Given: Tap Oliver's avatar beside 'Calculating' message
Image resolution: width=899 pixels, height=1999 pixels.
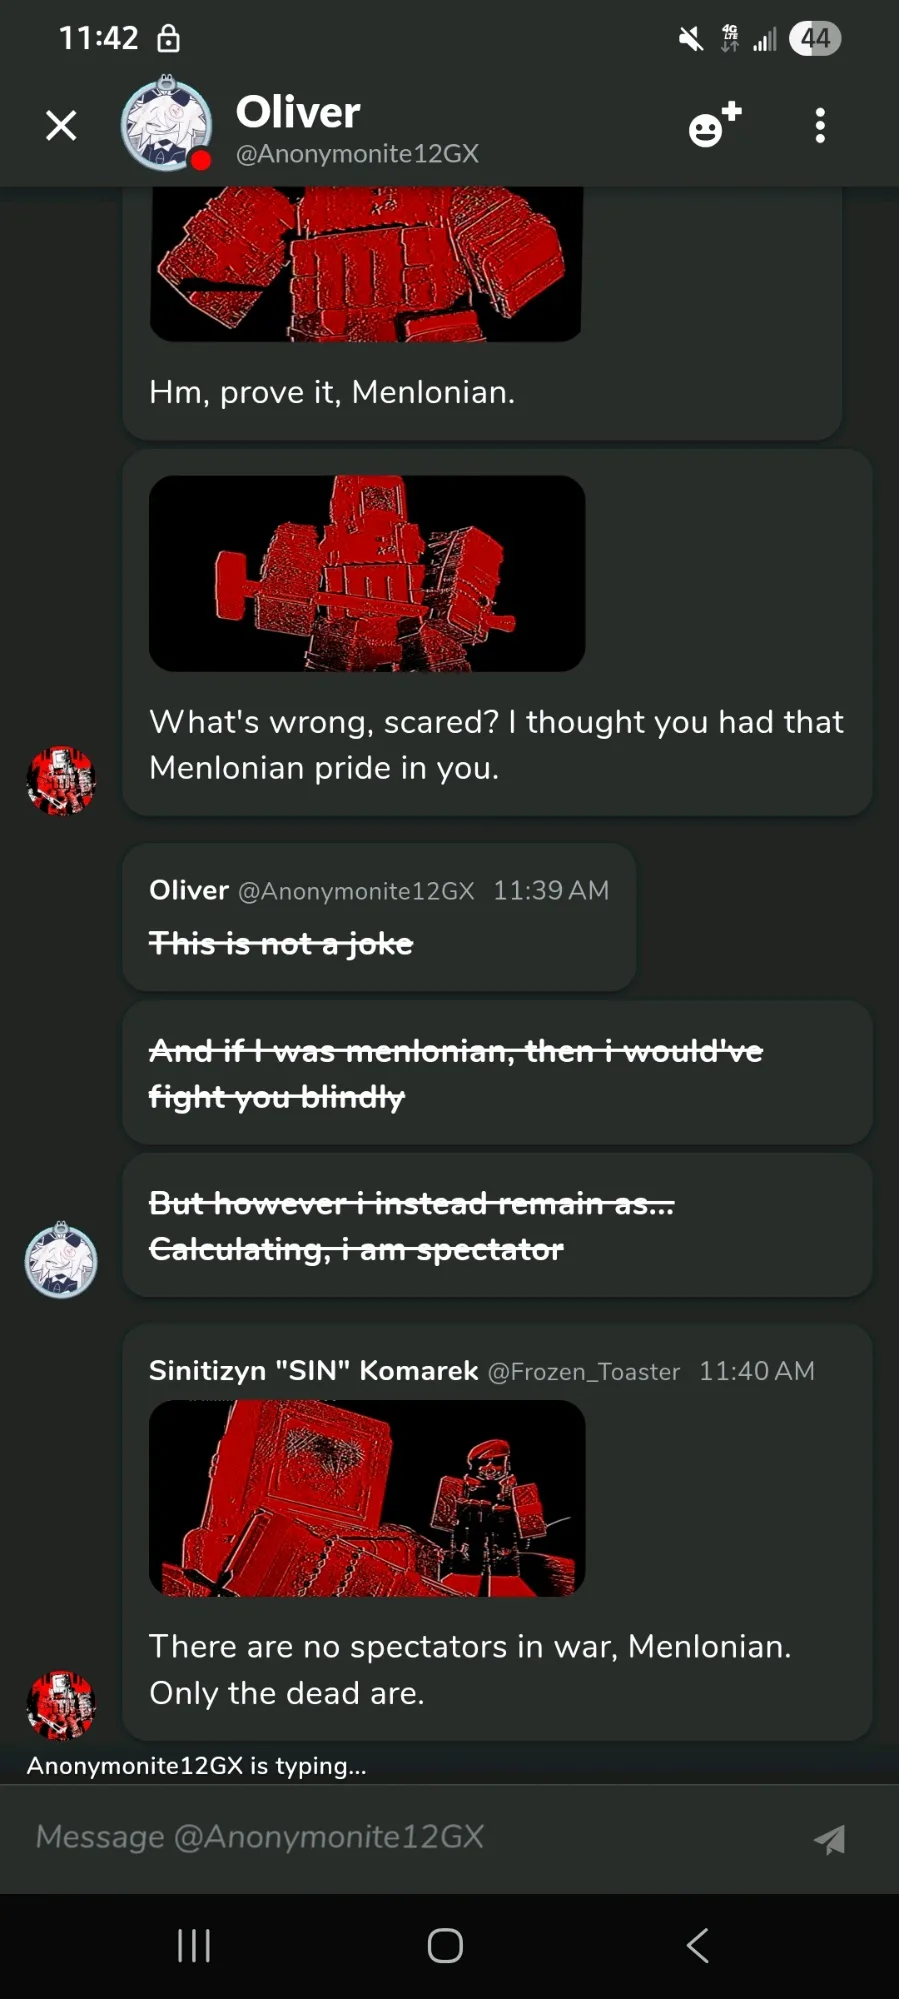Looking at the screenshot, I should (61, 1260).
